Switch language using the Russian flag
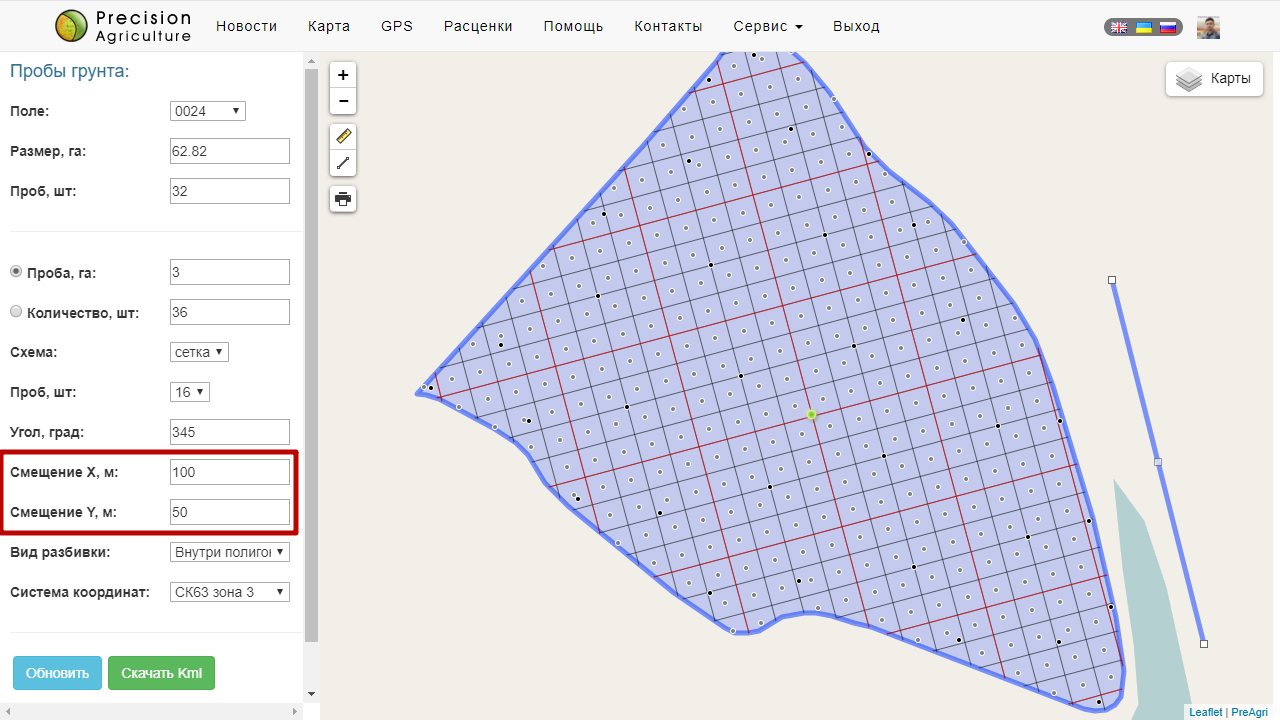Viewport: 1280px width, 720px height. pyautogui.click(x=1166, y=27)
